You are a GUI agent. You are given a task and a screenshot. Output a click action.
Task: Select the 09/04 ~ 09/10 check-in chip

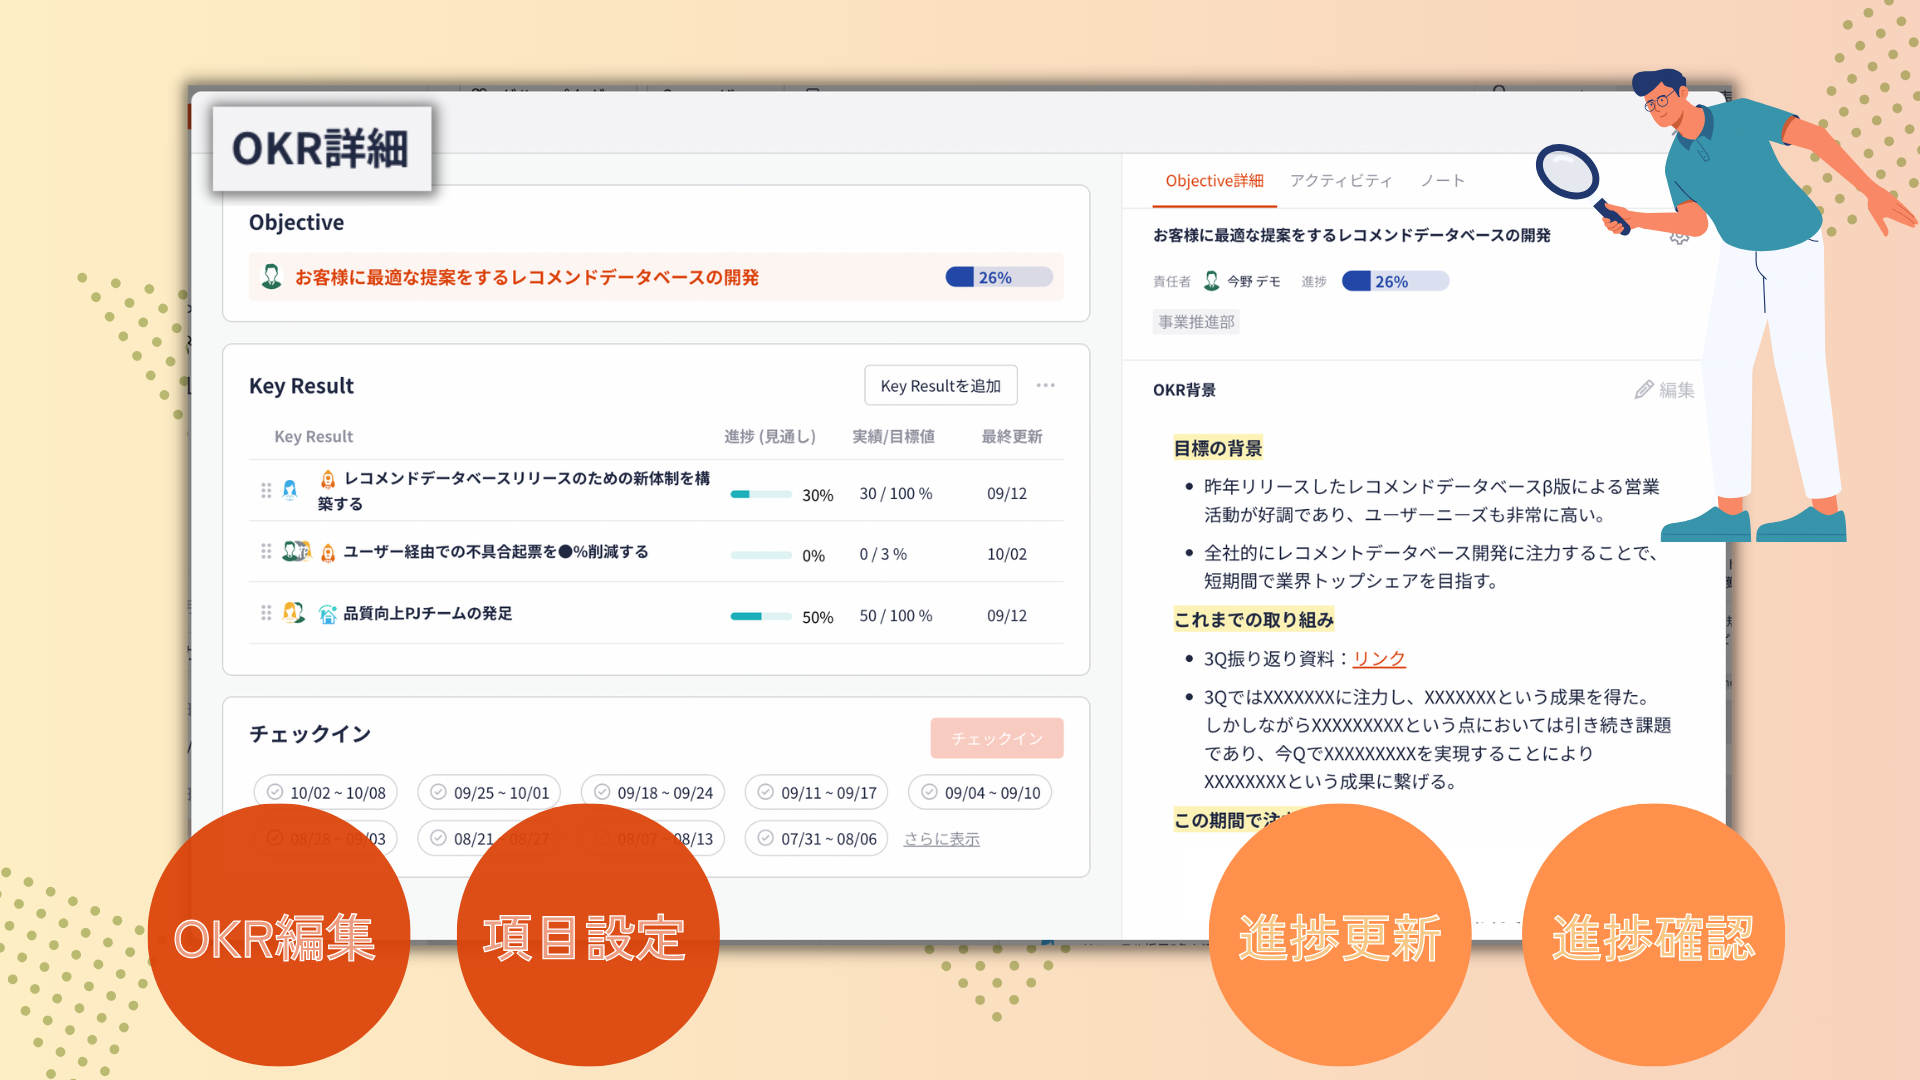[x=980, y=793]
